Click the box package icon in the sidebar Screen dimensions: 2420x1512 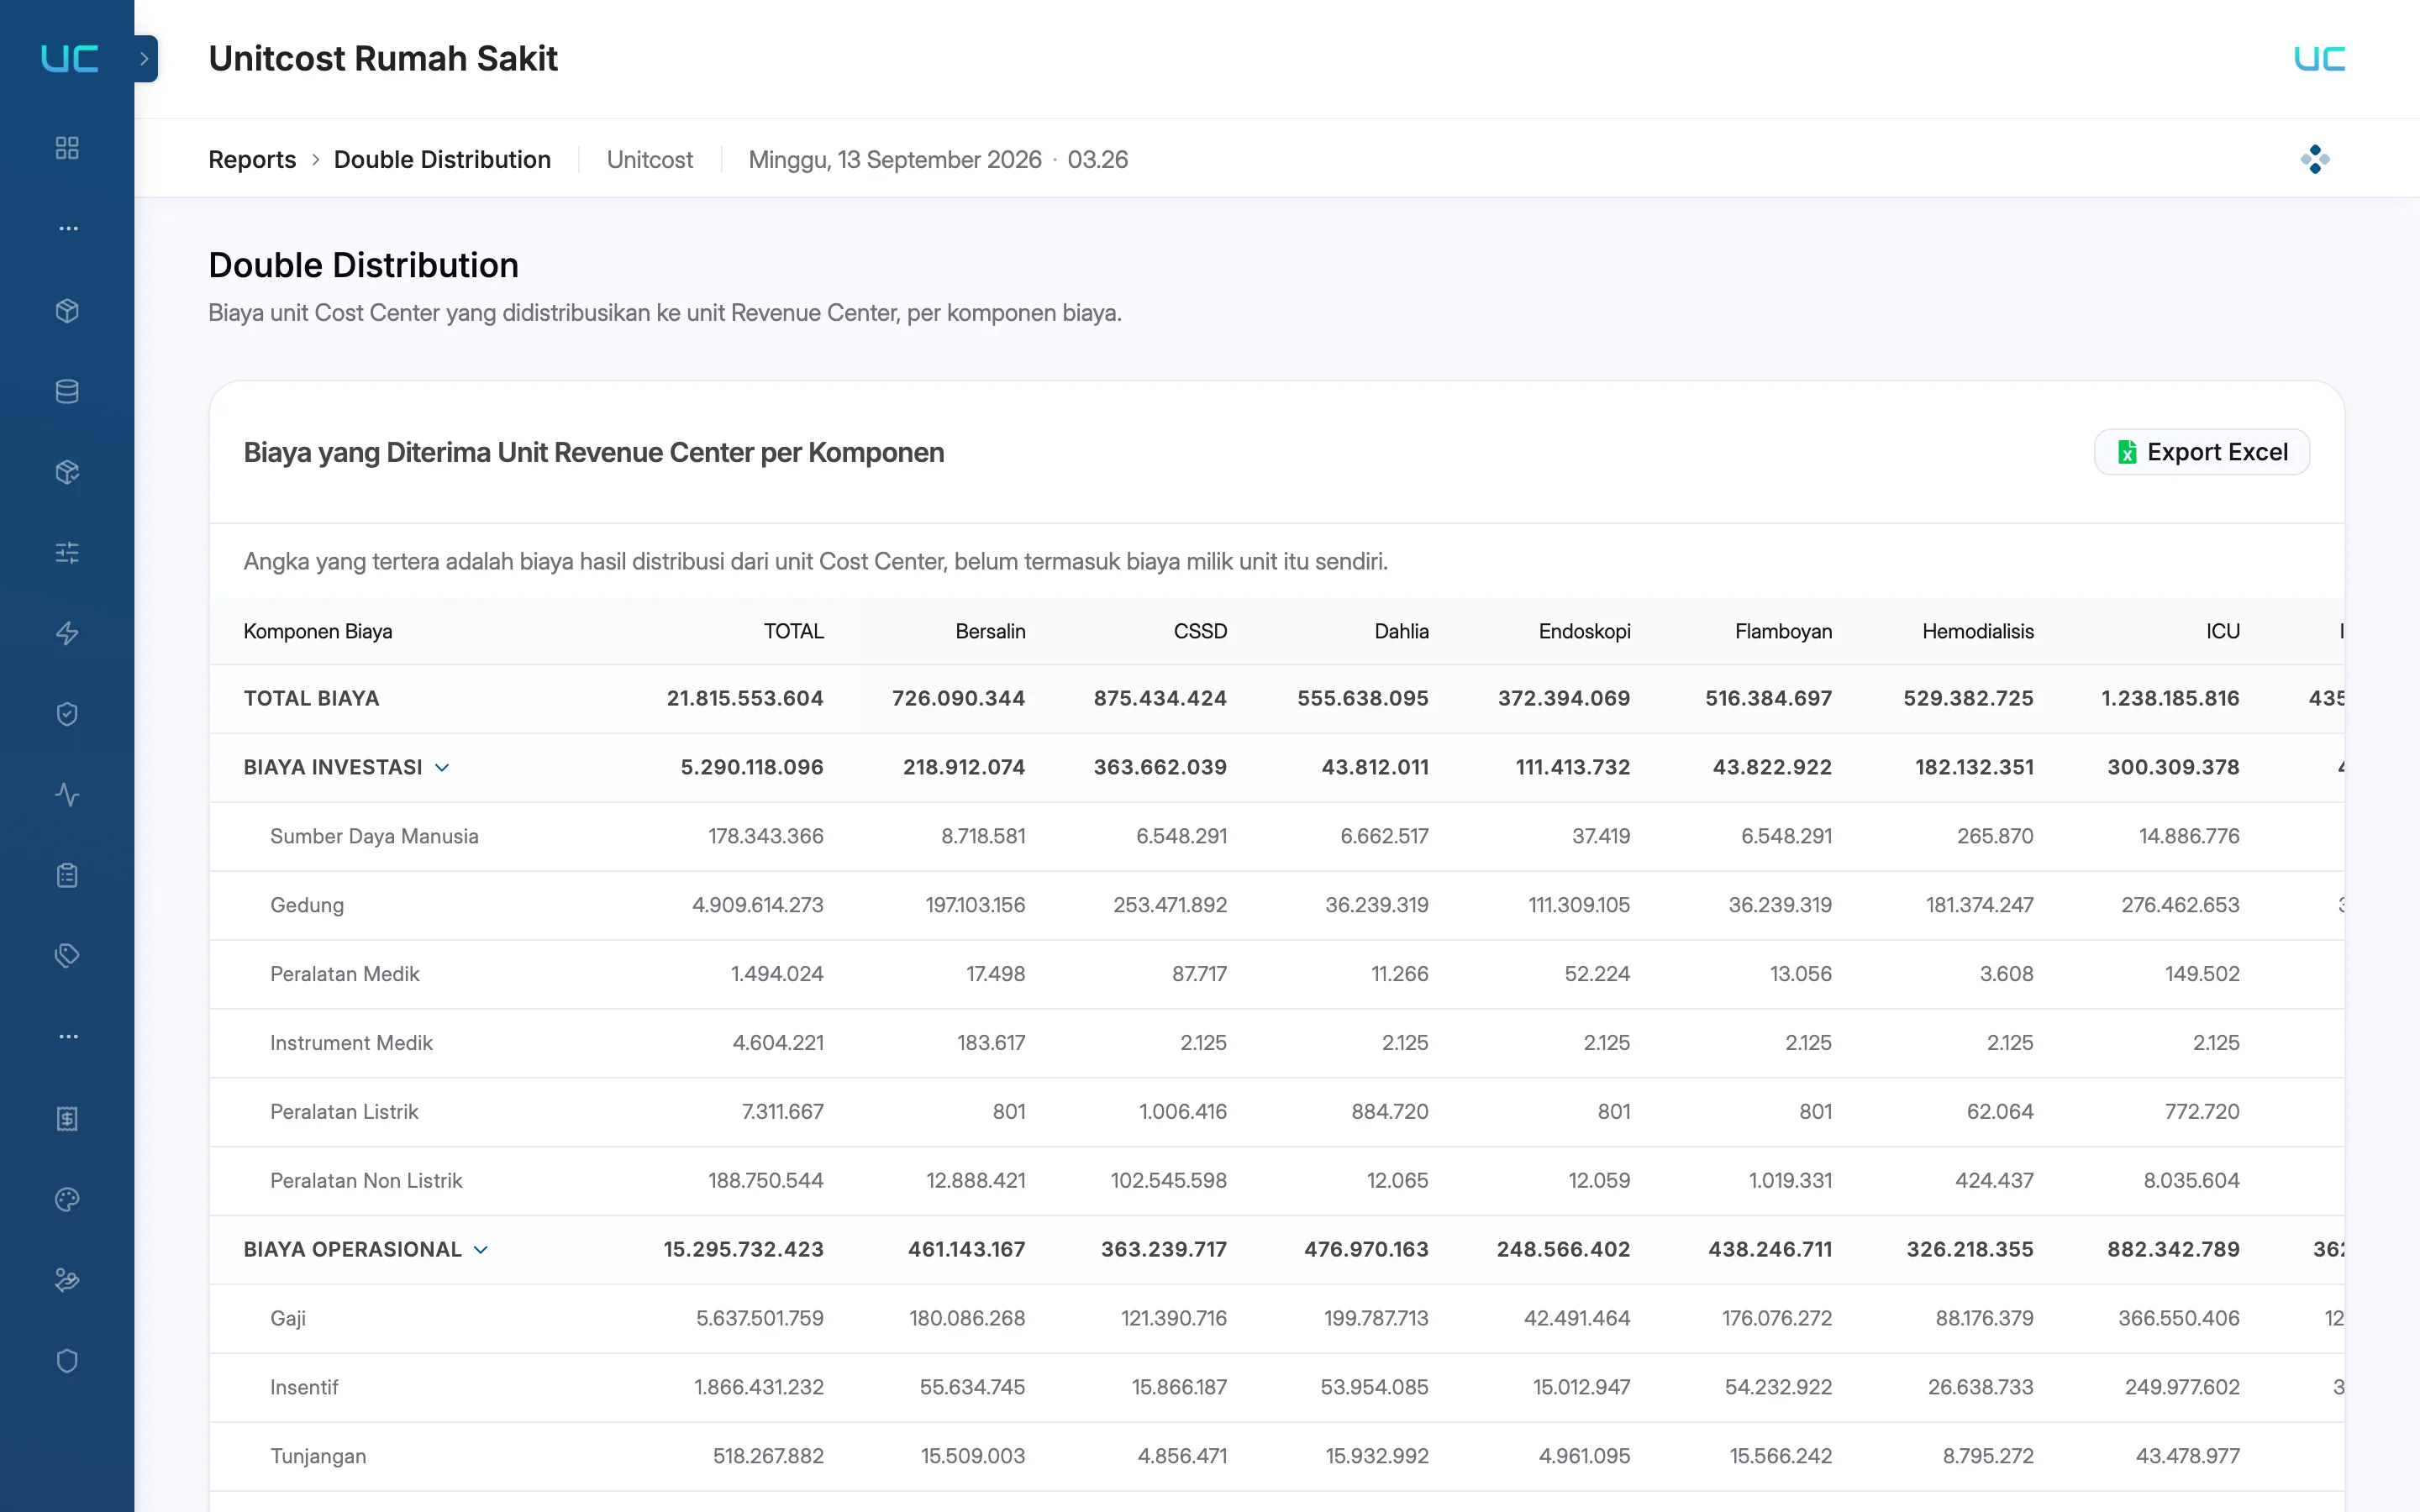tap(67, 311)
